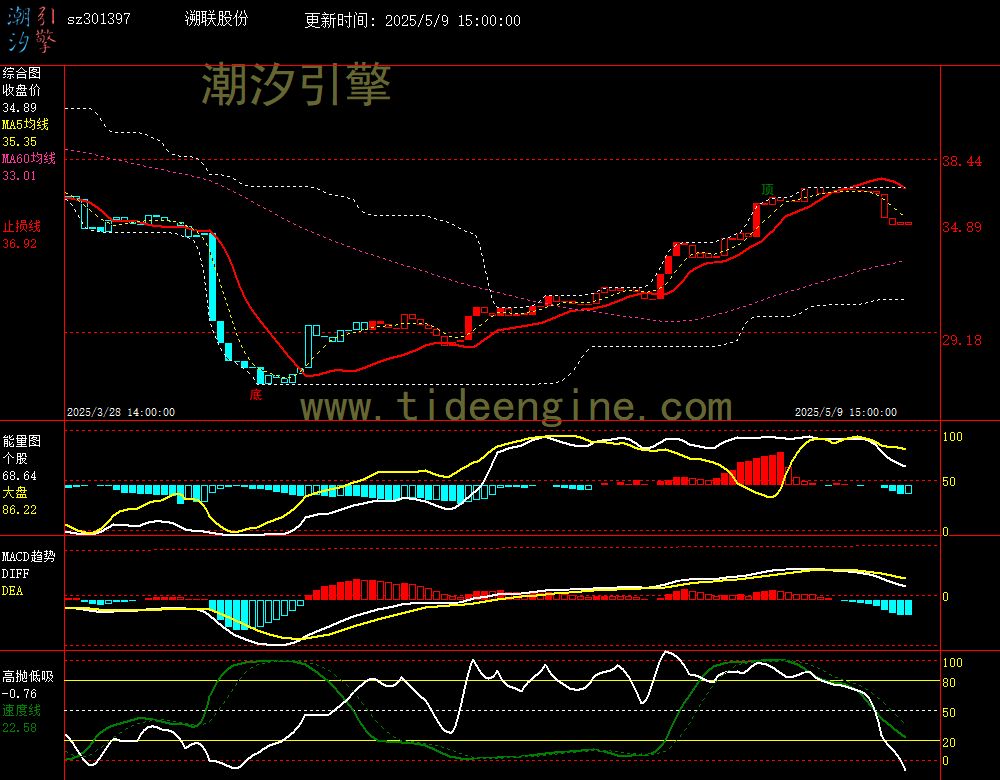The image size is (1000, 780).
Task: Select the MA60均线 legend label
Action: (29, 158)
